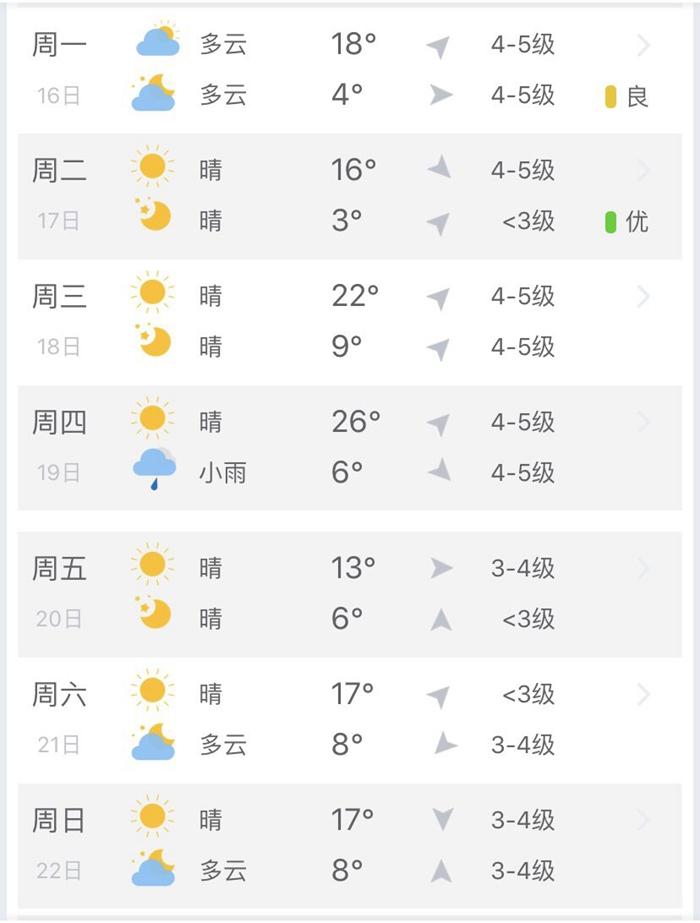700x923 pixels.
Task: Click Tuesday daytime sunny icon
Action: coord(153,167)
